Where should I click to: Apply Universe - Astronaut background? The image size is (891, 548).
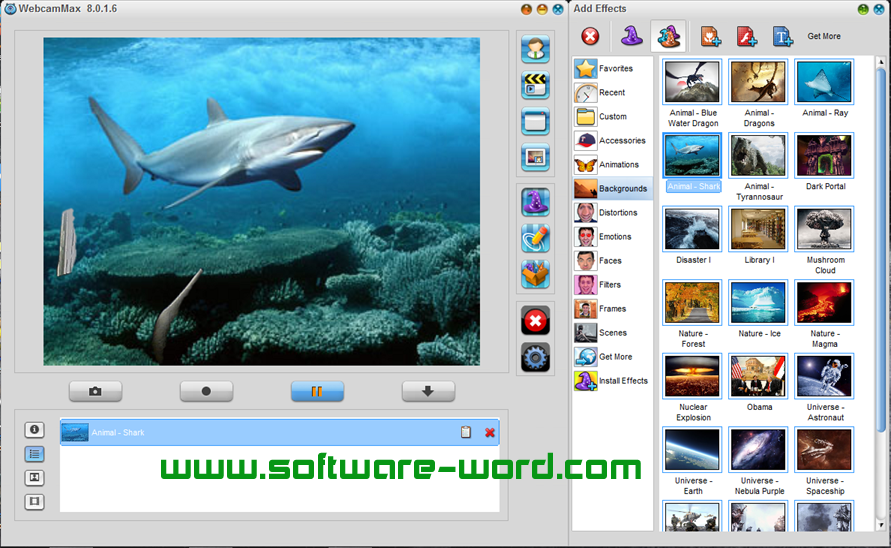pos(824,376)
